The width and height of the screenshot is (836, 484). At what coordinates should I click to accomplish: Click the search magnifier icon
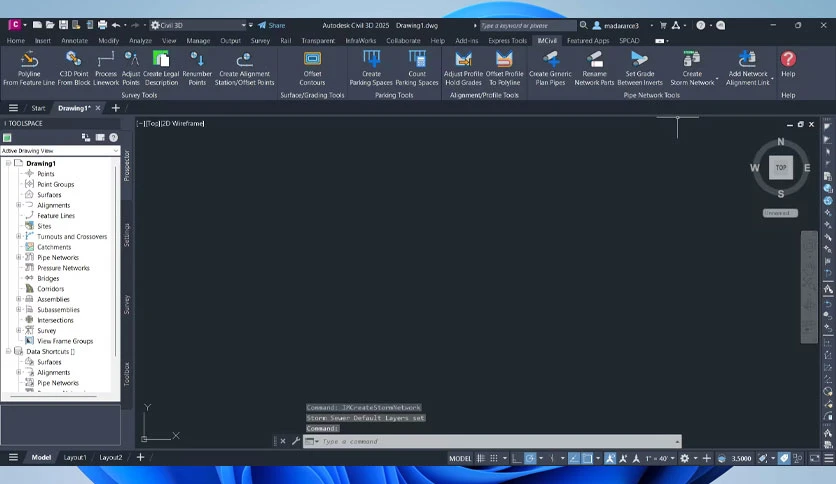pos(583,25)
